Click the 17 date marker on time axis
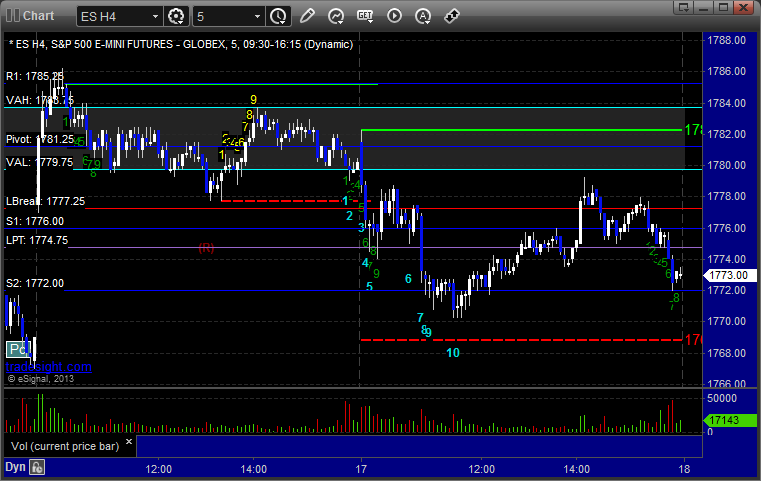Viewport: 761px width, 481px height. (x=361, y=469)
